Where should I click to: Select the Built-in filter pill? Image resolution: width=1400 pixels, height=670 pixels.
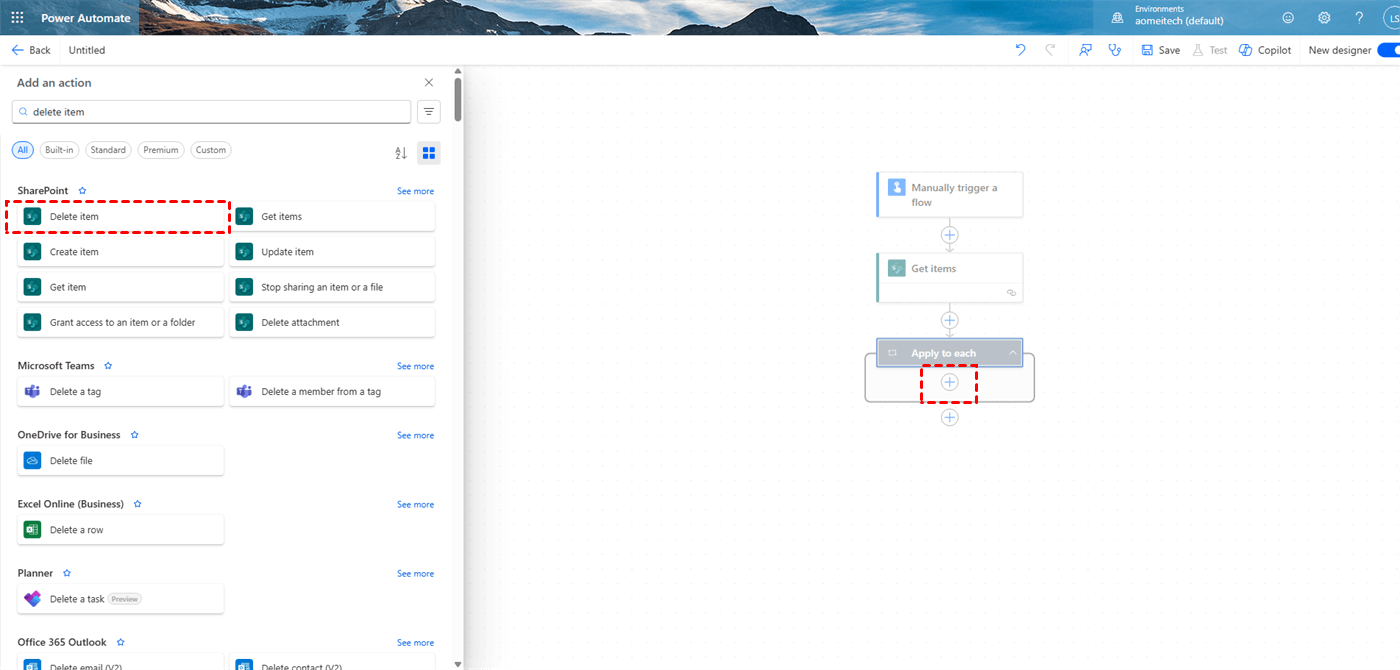click(x=59, y=150)
